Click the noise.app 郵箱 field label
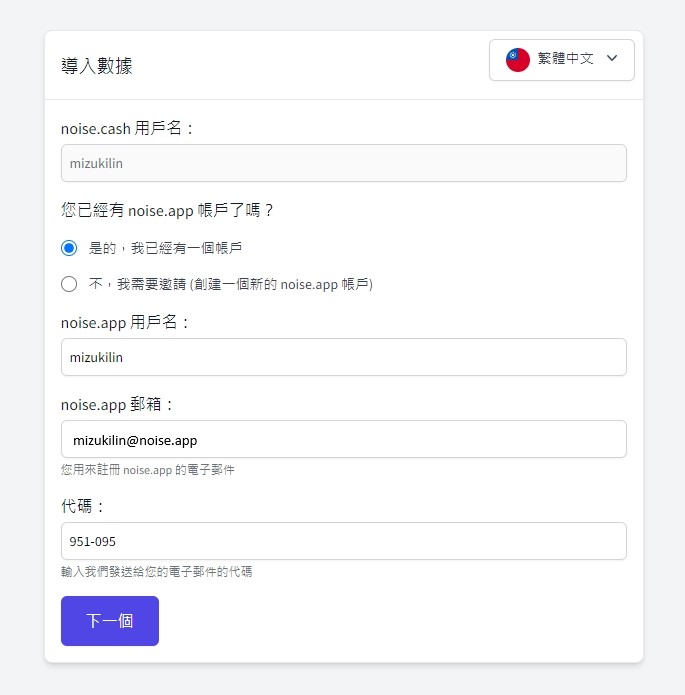Image resolution: width=685 pixels, height=695 pixels. (x=117, y=404)
